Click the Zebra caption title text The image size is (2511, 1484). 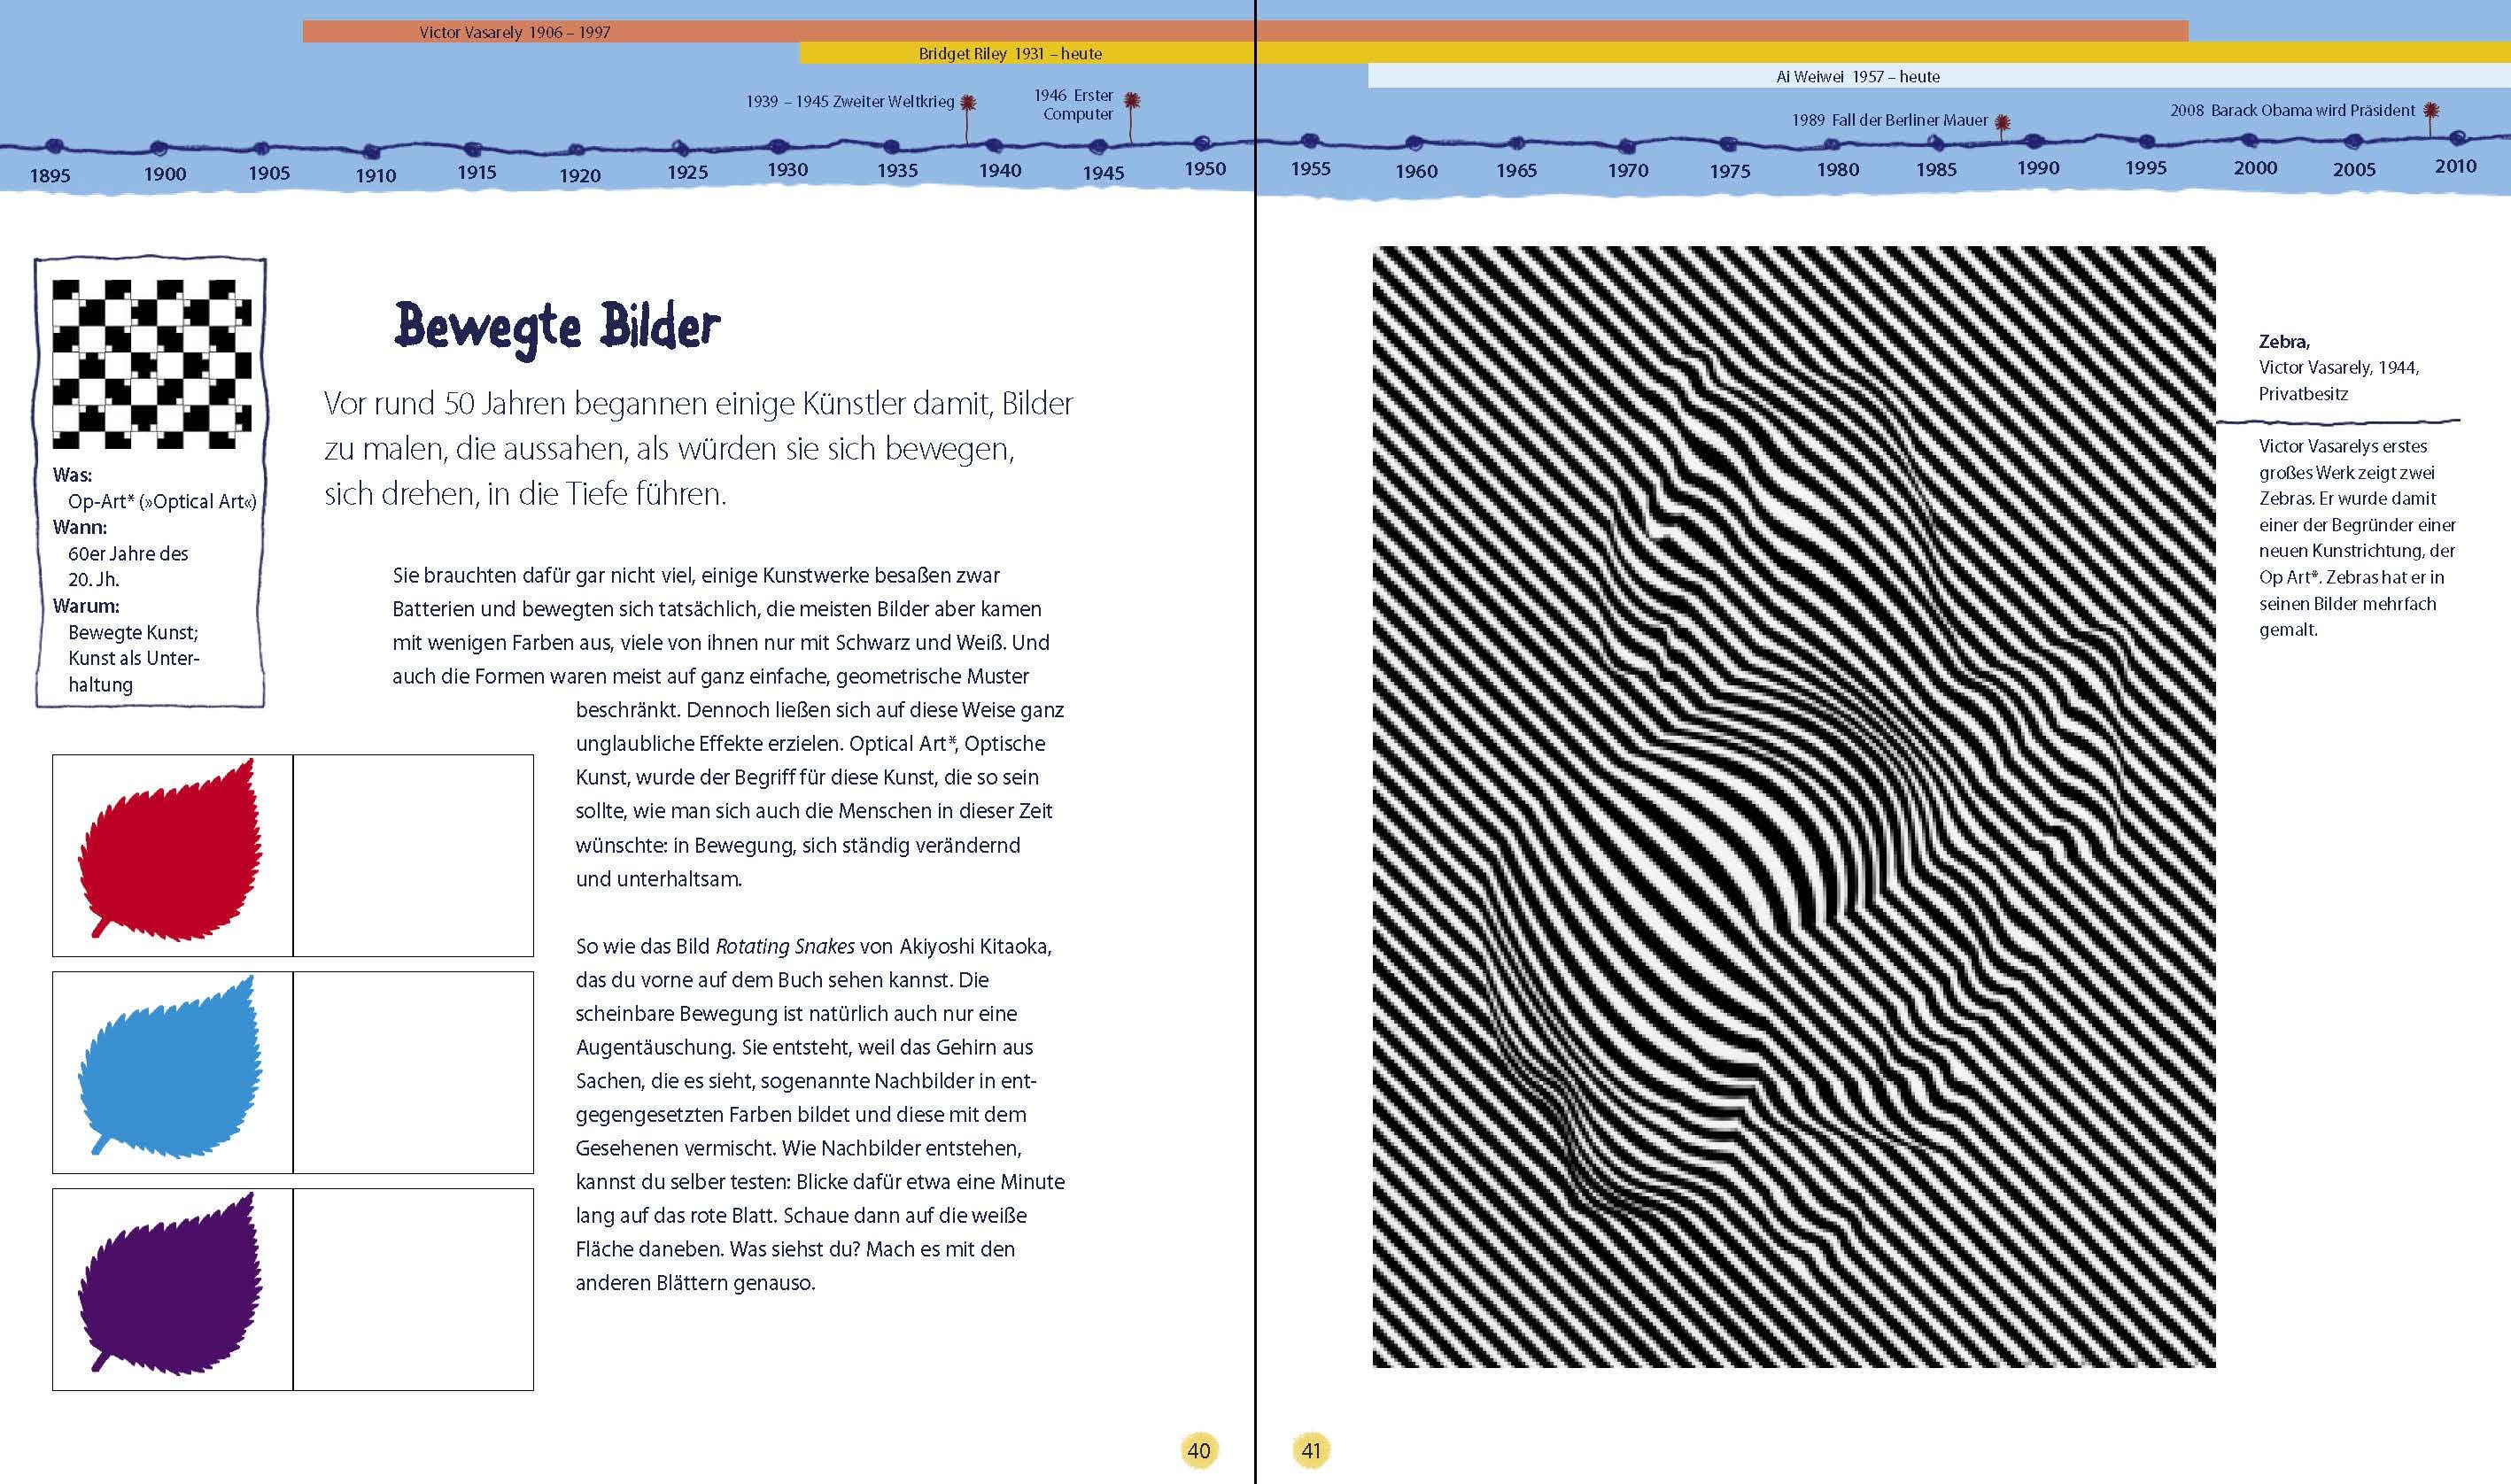[2283, 342]
